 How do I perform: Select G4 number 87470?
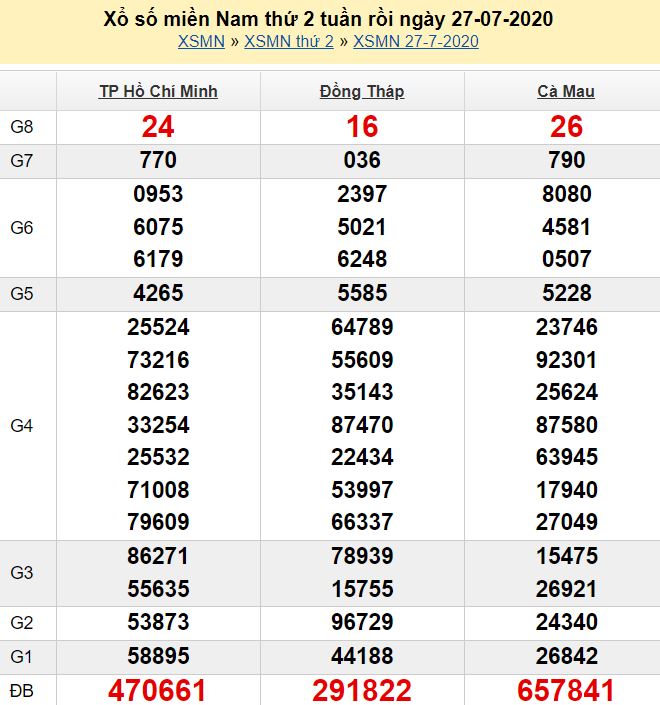(x=362, y=425)
